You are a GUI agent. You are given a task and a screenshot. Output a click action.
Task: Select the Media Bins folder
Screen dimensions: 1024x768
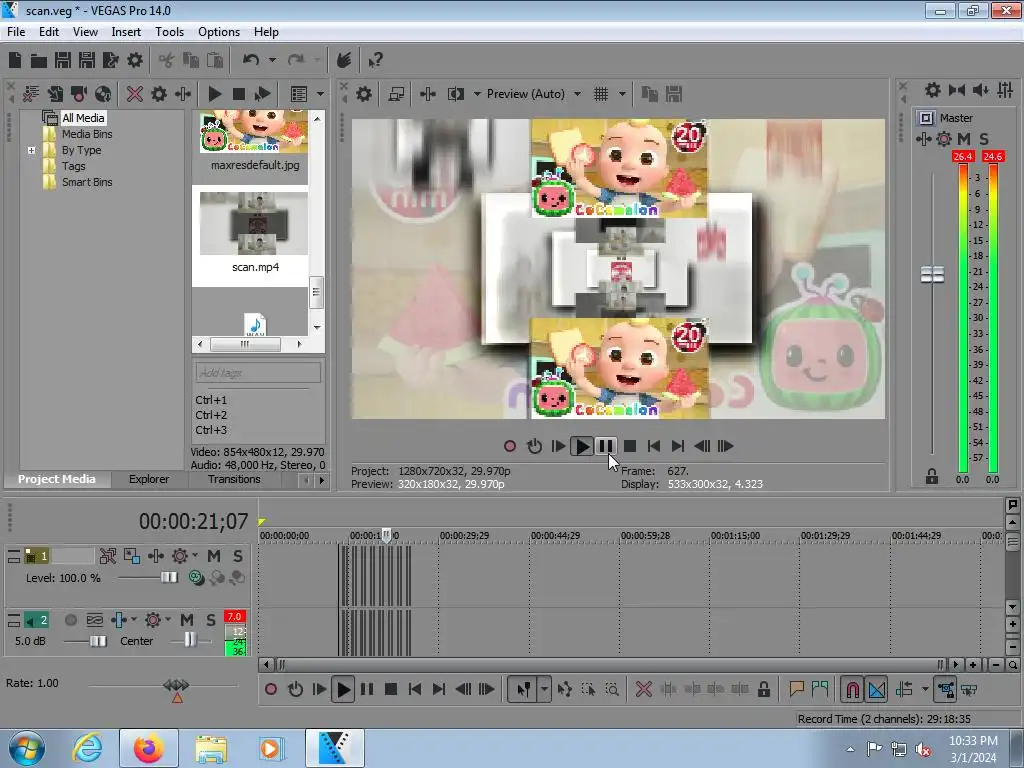coord(87,134)
